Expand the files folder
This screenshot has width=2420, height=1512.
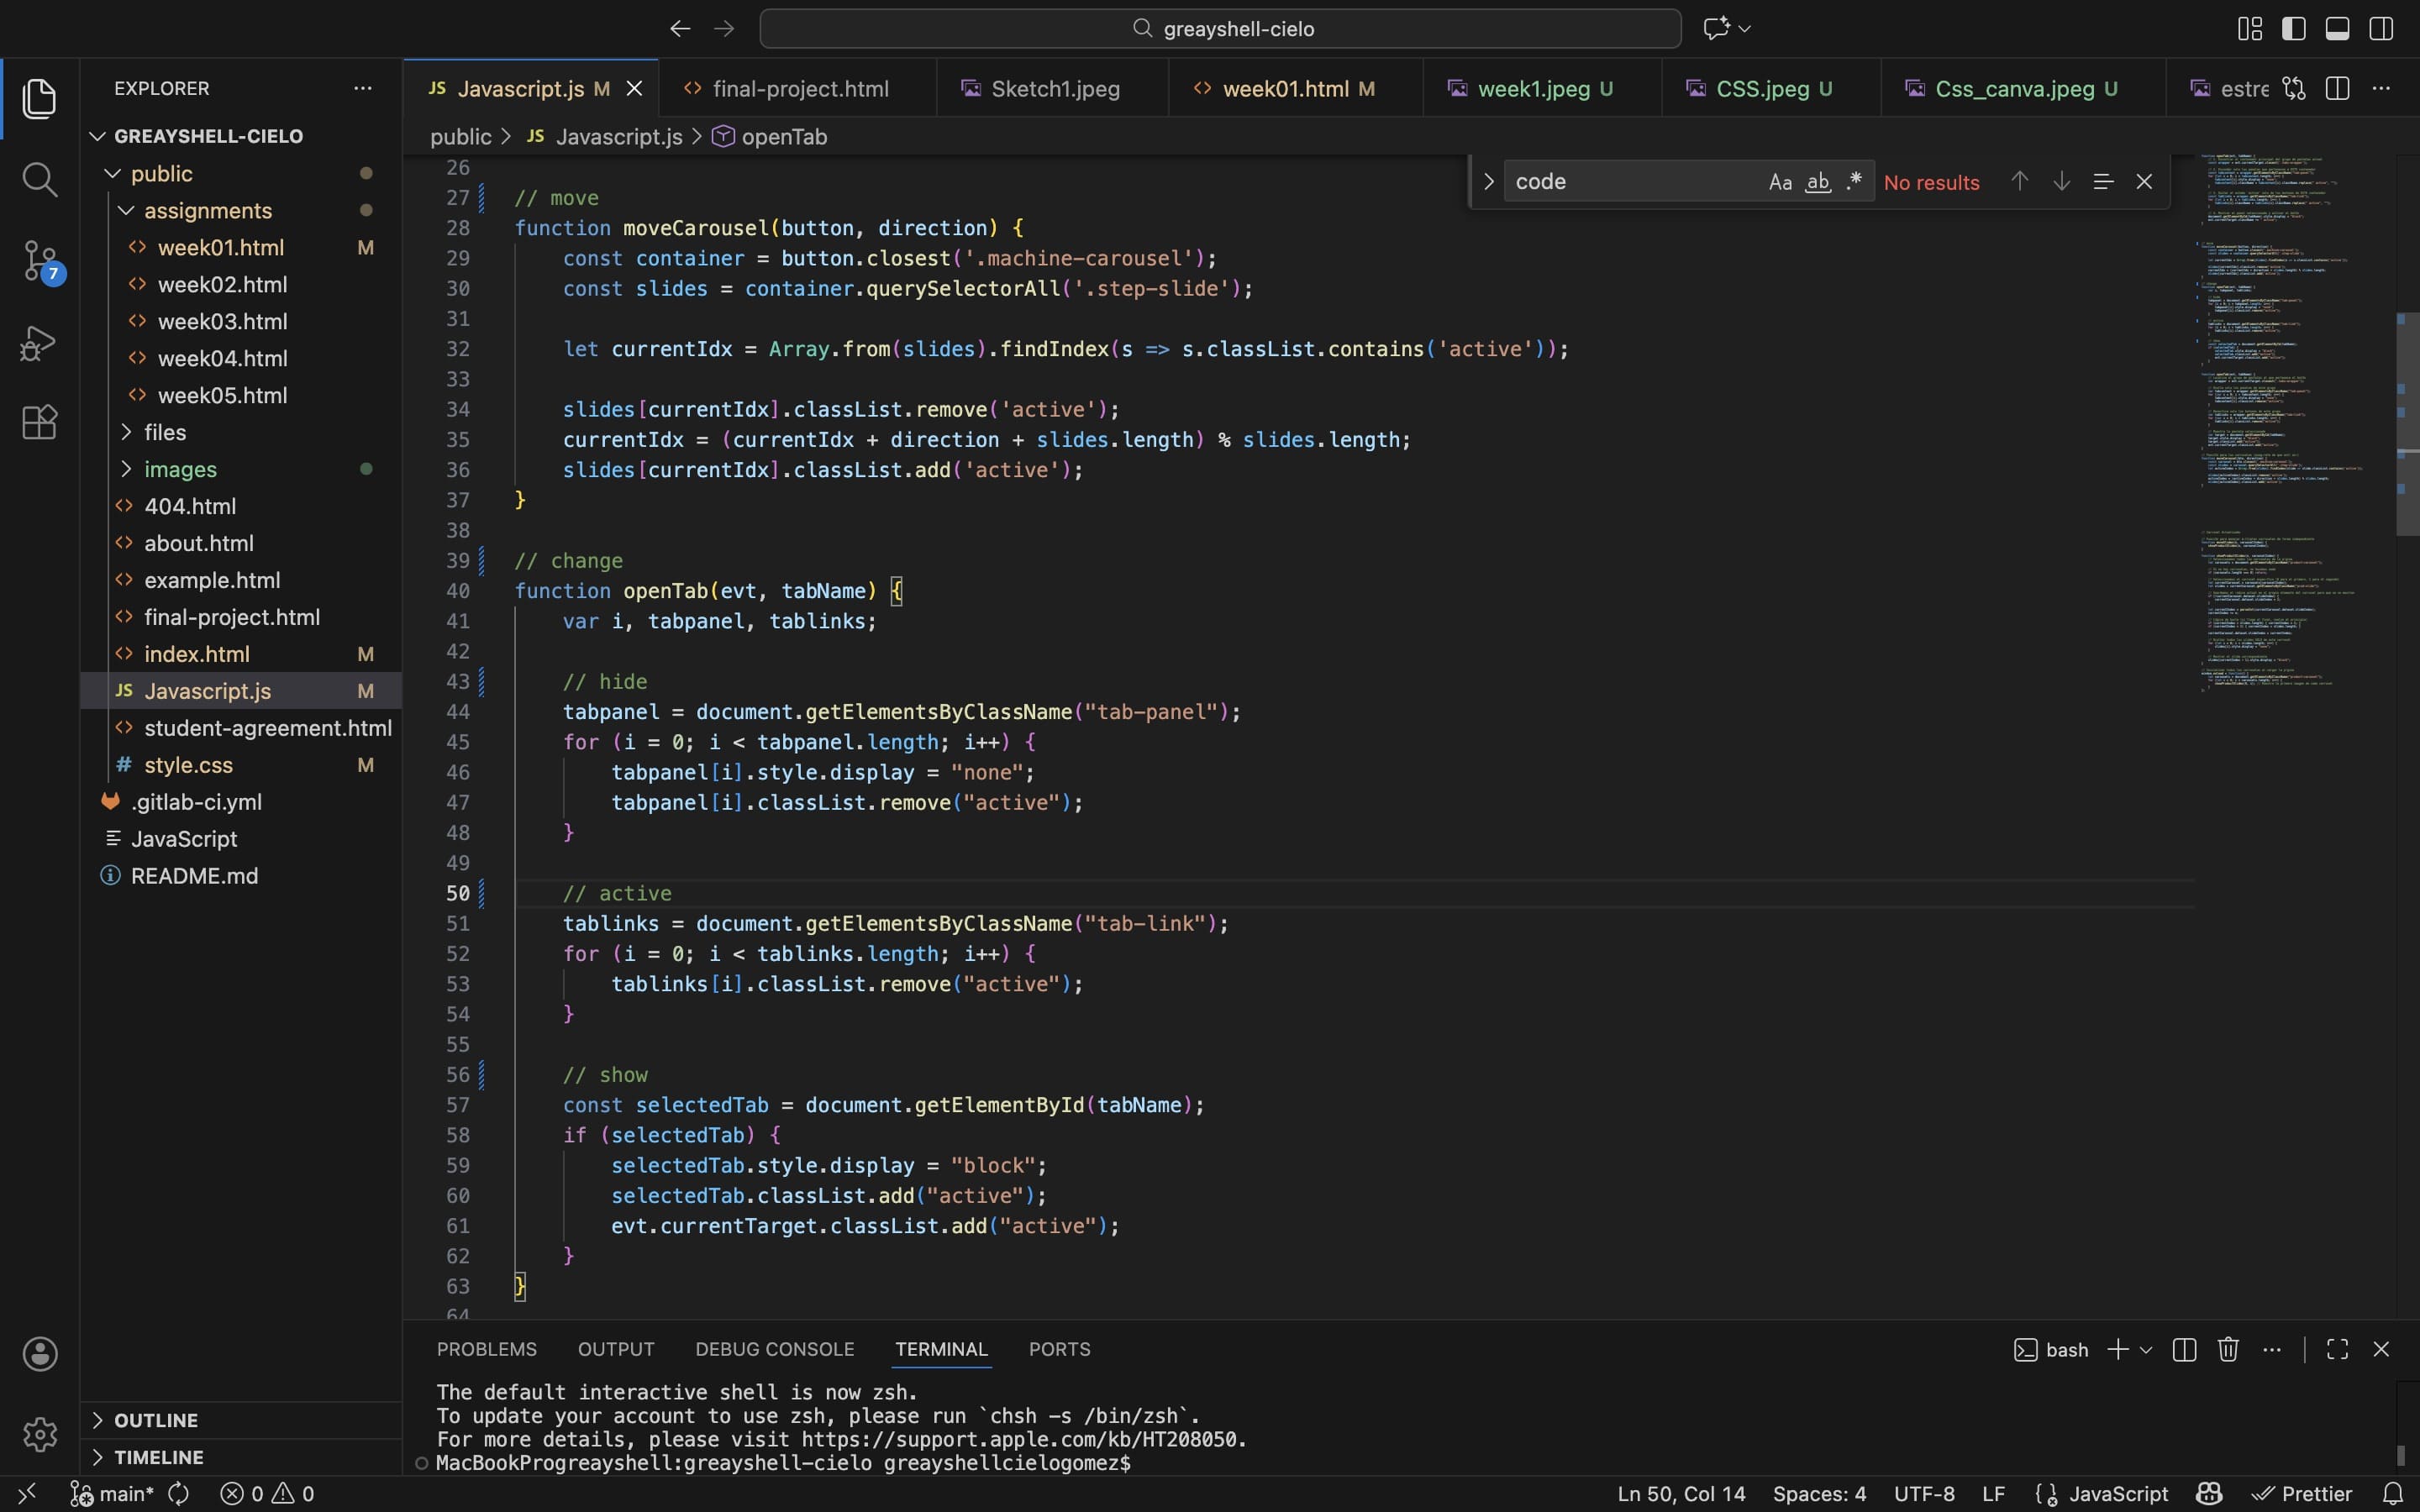tap(165, 432)
